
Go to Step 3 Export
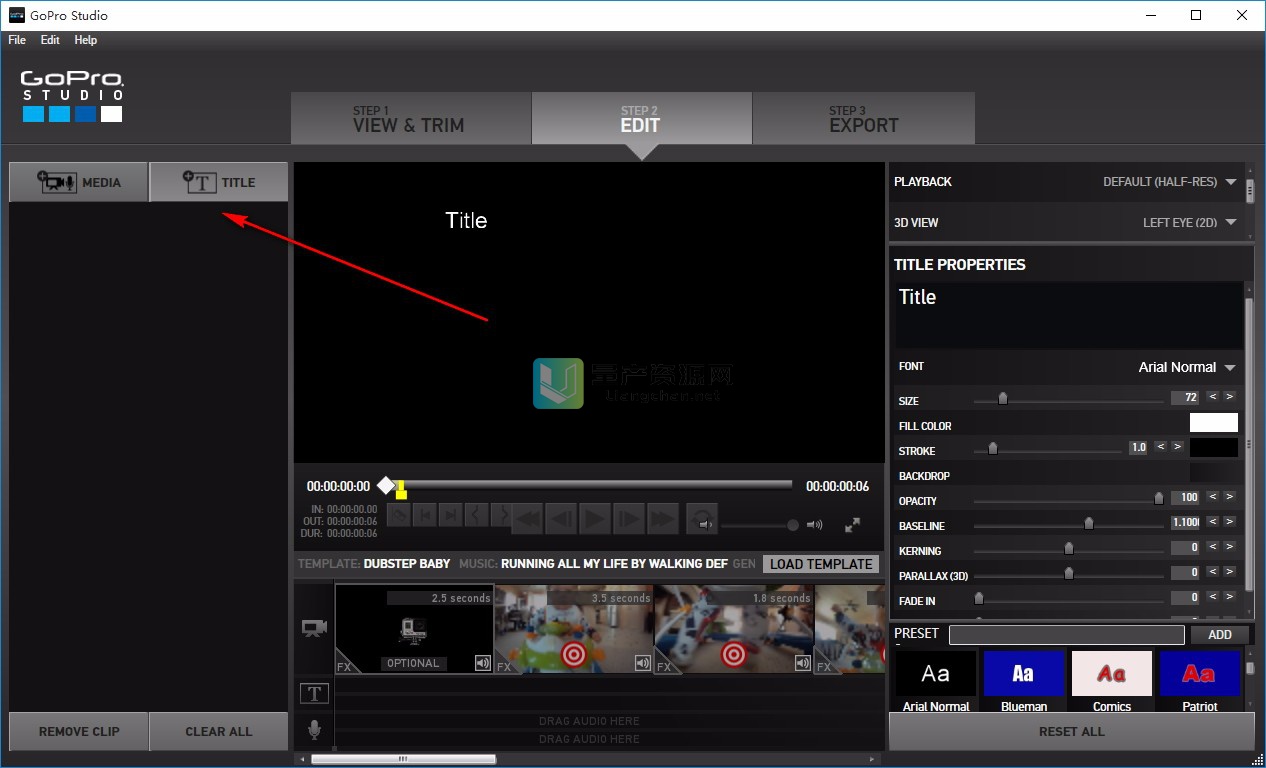point(863,119)
